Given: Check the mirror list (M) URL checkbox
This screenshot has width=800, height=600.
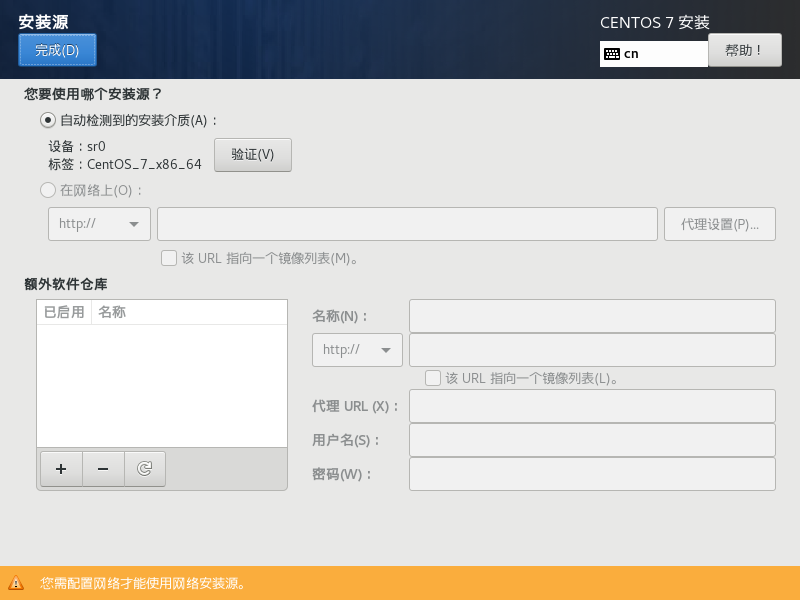Looking at the screenshot, I should coord(169,258).
